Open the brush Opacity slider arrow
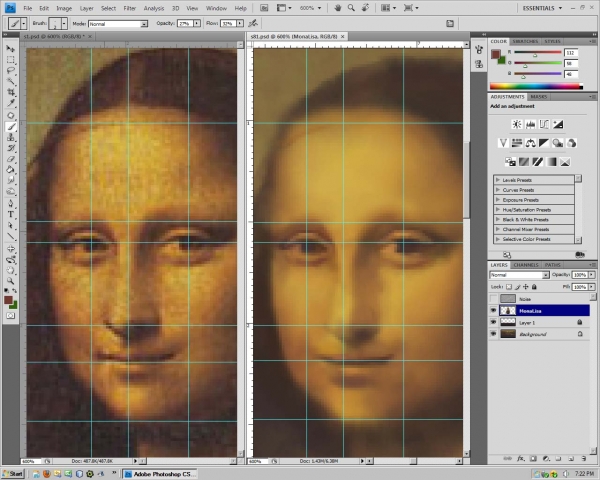The image size is (600, 480). [x=197, y=24]
